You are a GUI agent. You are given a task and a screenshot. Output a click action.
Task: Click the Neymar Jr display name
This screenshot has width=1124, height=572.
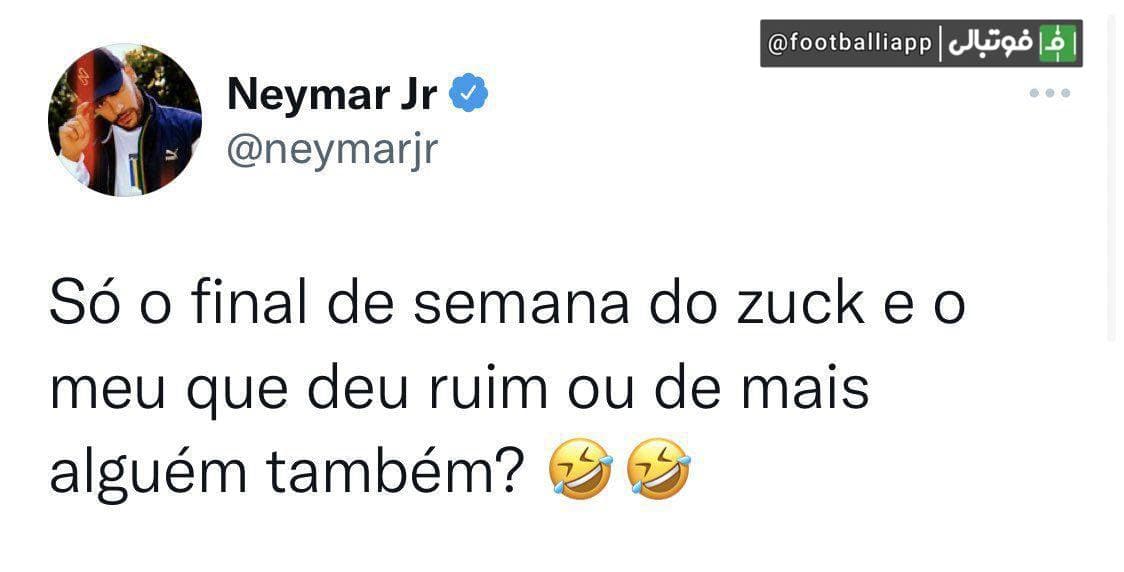pos(332,95)
